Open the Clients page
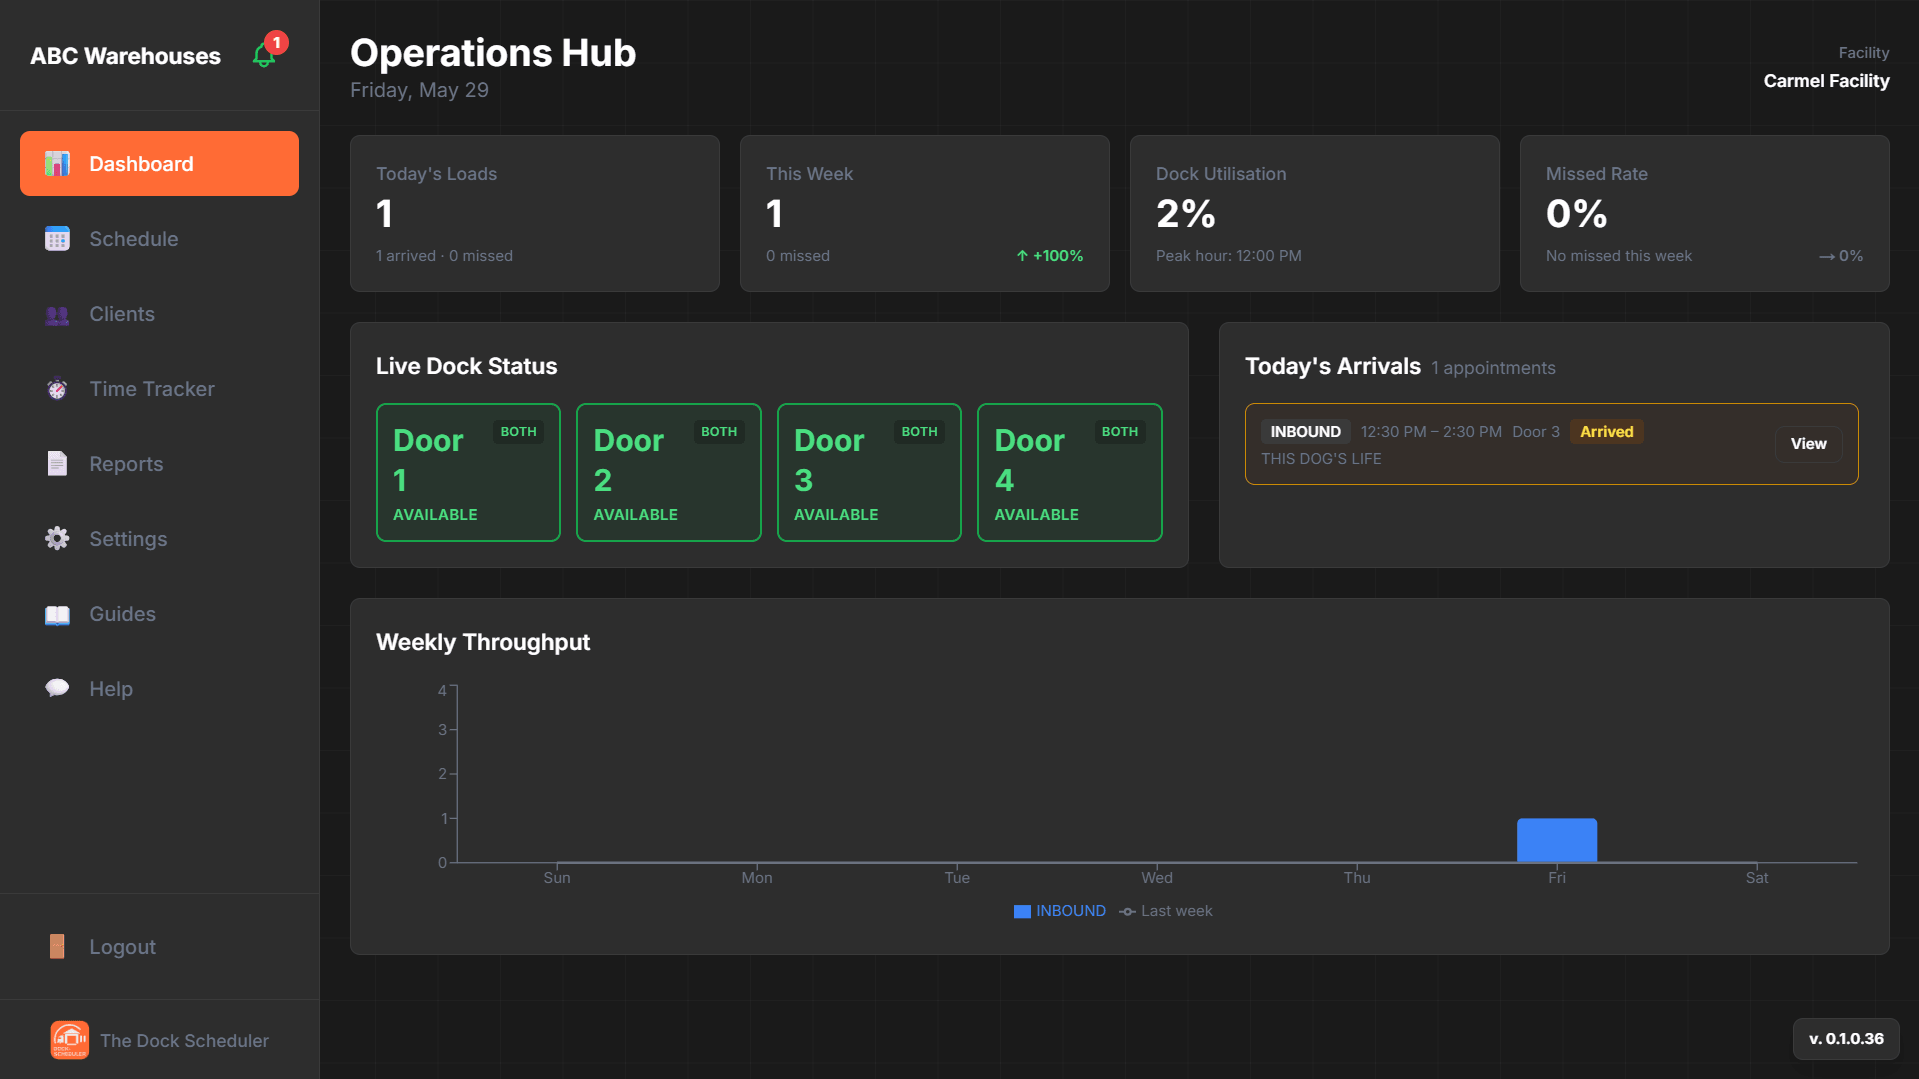This screenshot has height=1079, width=1919. [159, 314]
